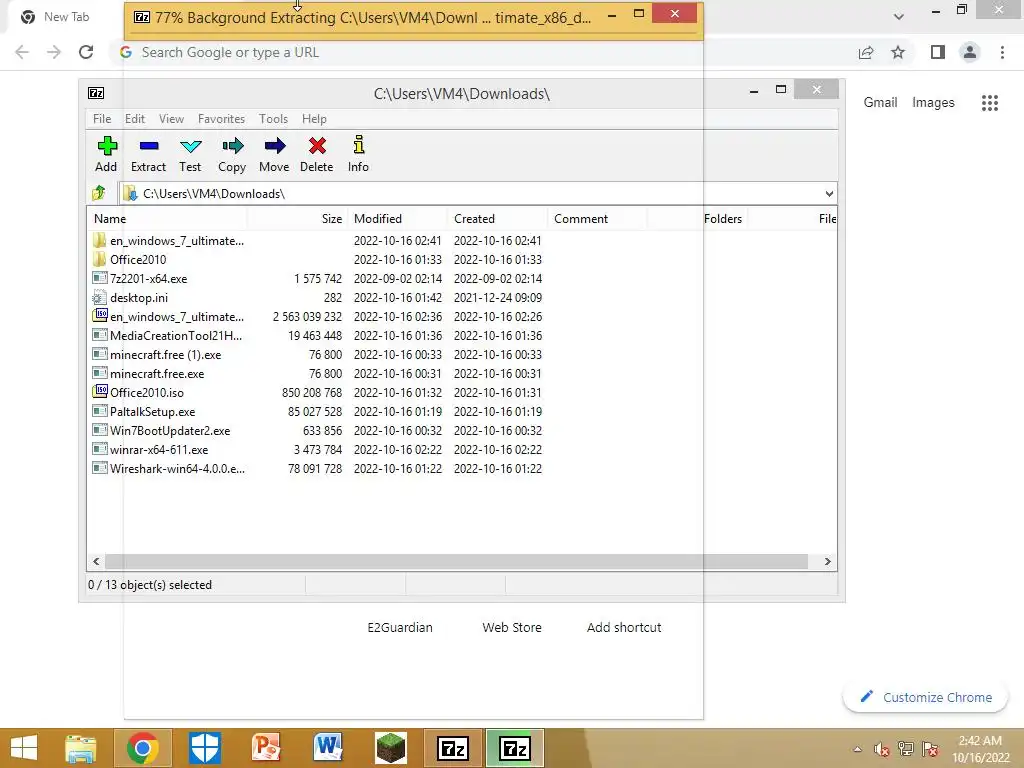The width and height of the screenshot is (1024, 768).
Task: Open 7-Zip Tools menu
Action: 273,119
